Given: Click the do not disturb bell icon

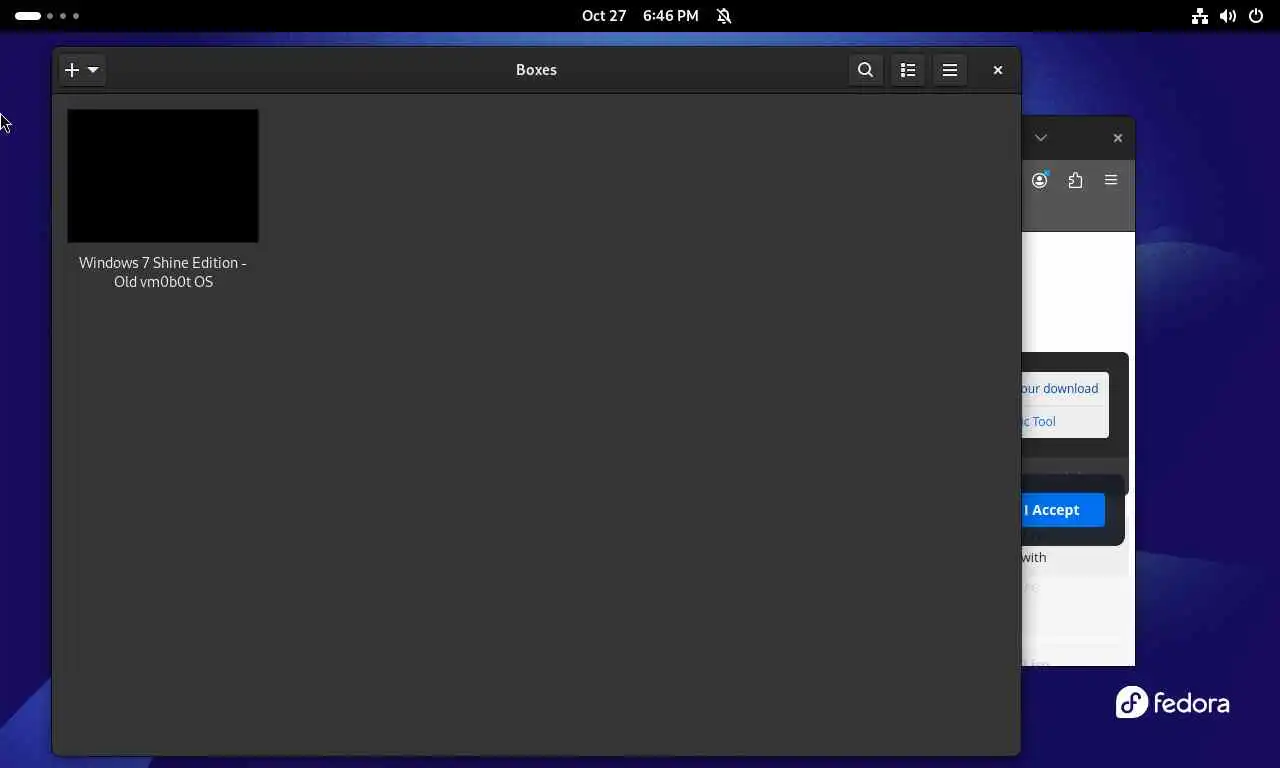Looking at the screenshot, I should coord(724,16).
